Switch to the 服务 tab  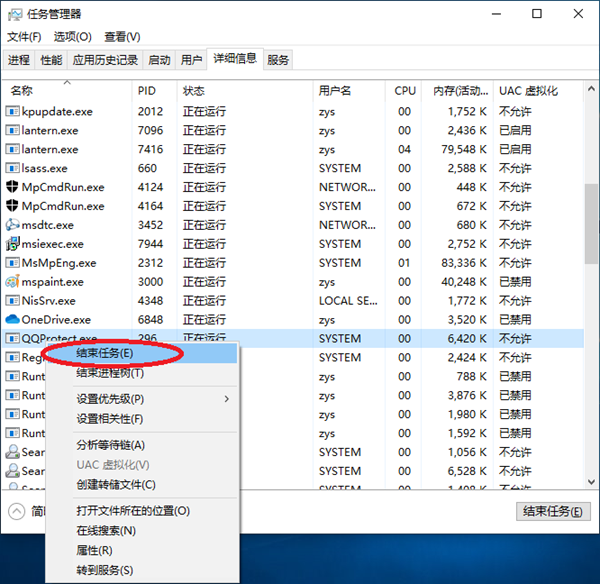[x=278, y=60]
